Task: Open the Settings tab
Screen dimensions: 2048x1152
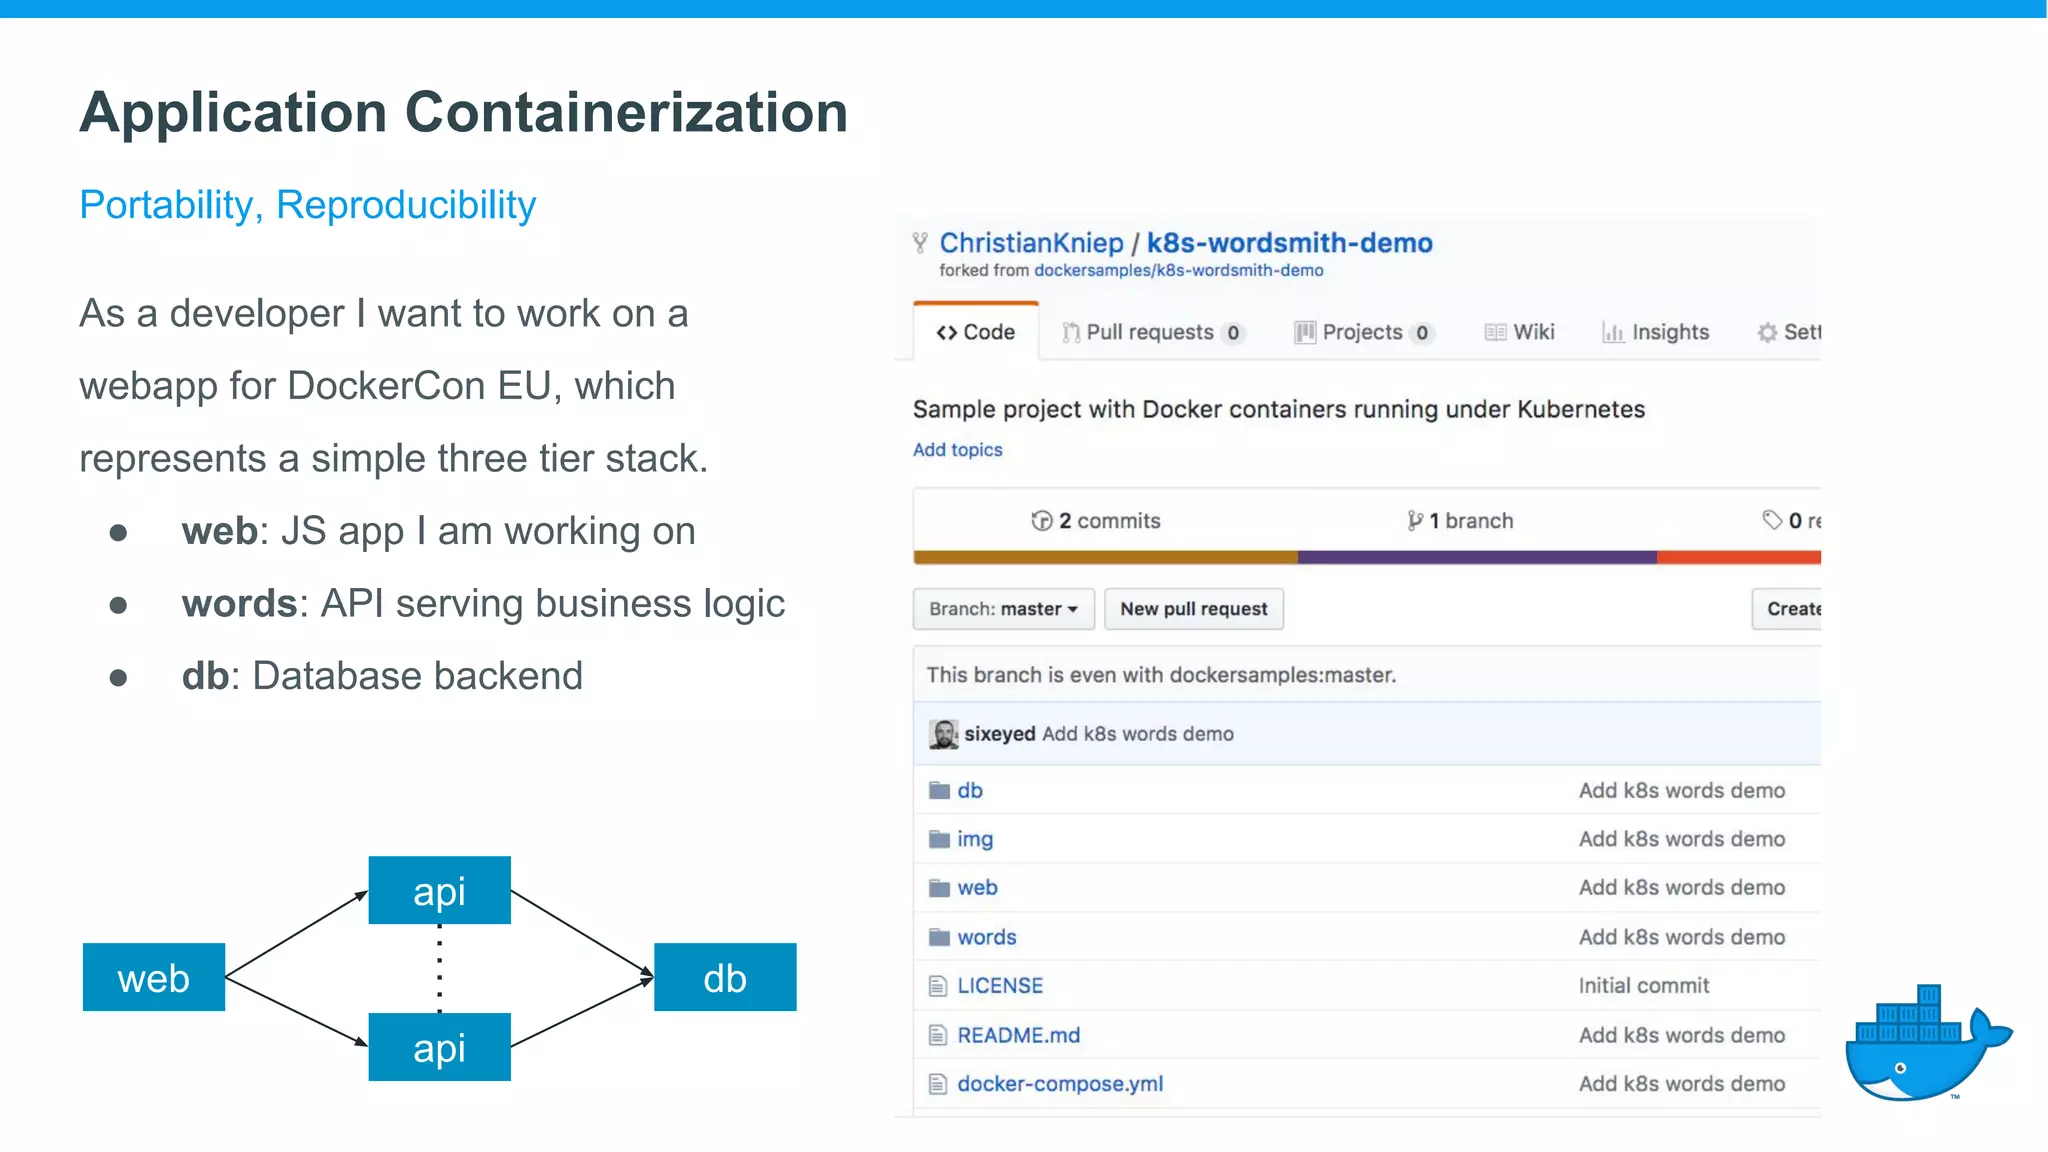Action: point(1789,332)
